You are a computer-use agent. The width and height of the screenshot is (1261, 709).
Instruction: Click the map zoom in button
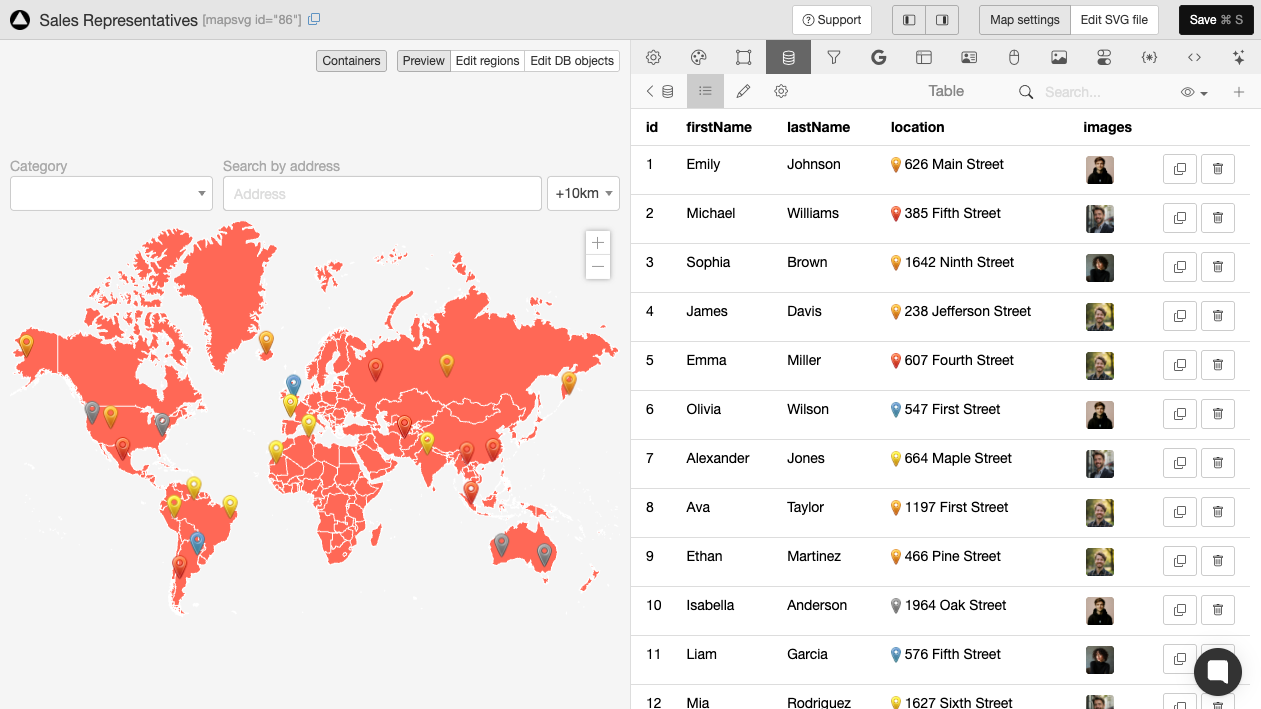pos(598,243)
